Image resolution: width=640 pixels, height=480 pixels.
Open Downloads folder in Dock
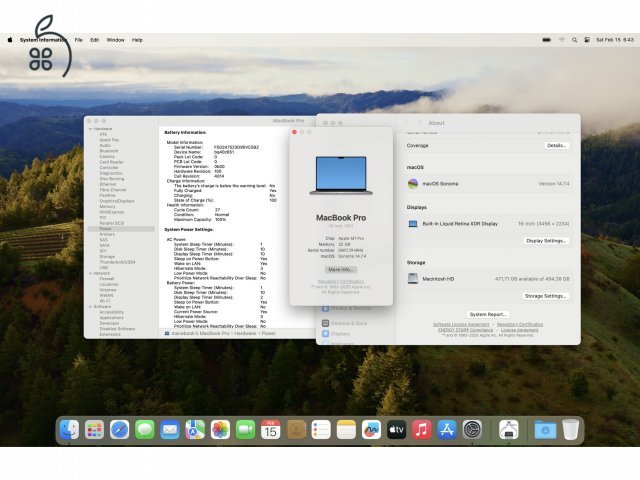tap(545, 430)
